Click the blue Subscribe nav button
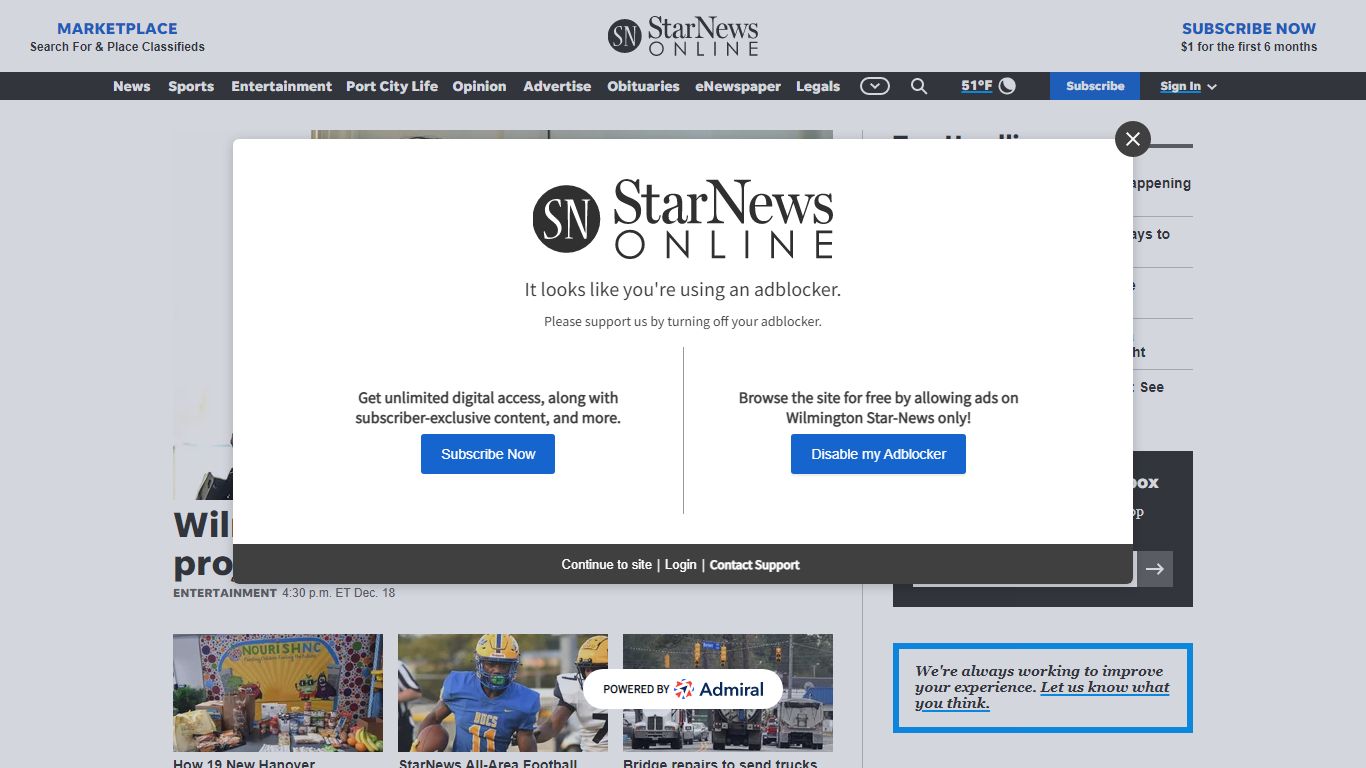Viewport: 1366px width, 768px height. coord(1095,86)
